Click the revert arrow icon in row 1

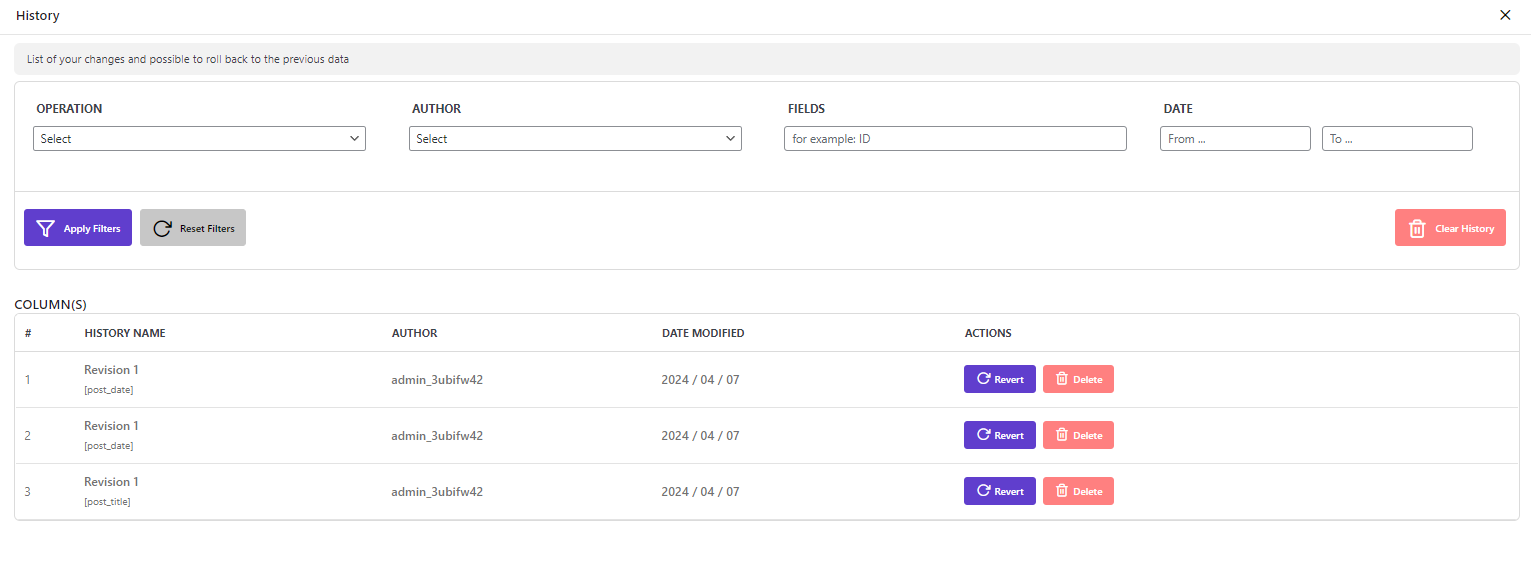pos(984,379)
